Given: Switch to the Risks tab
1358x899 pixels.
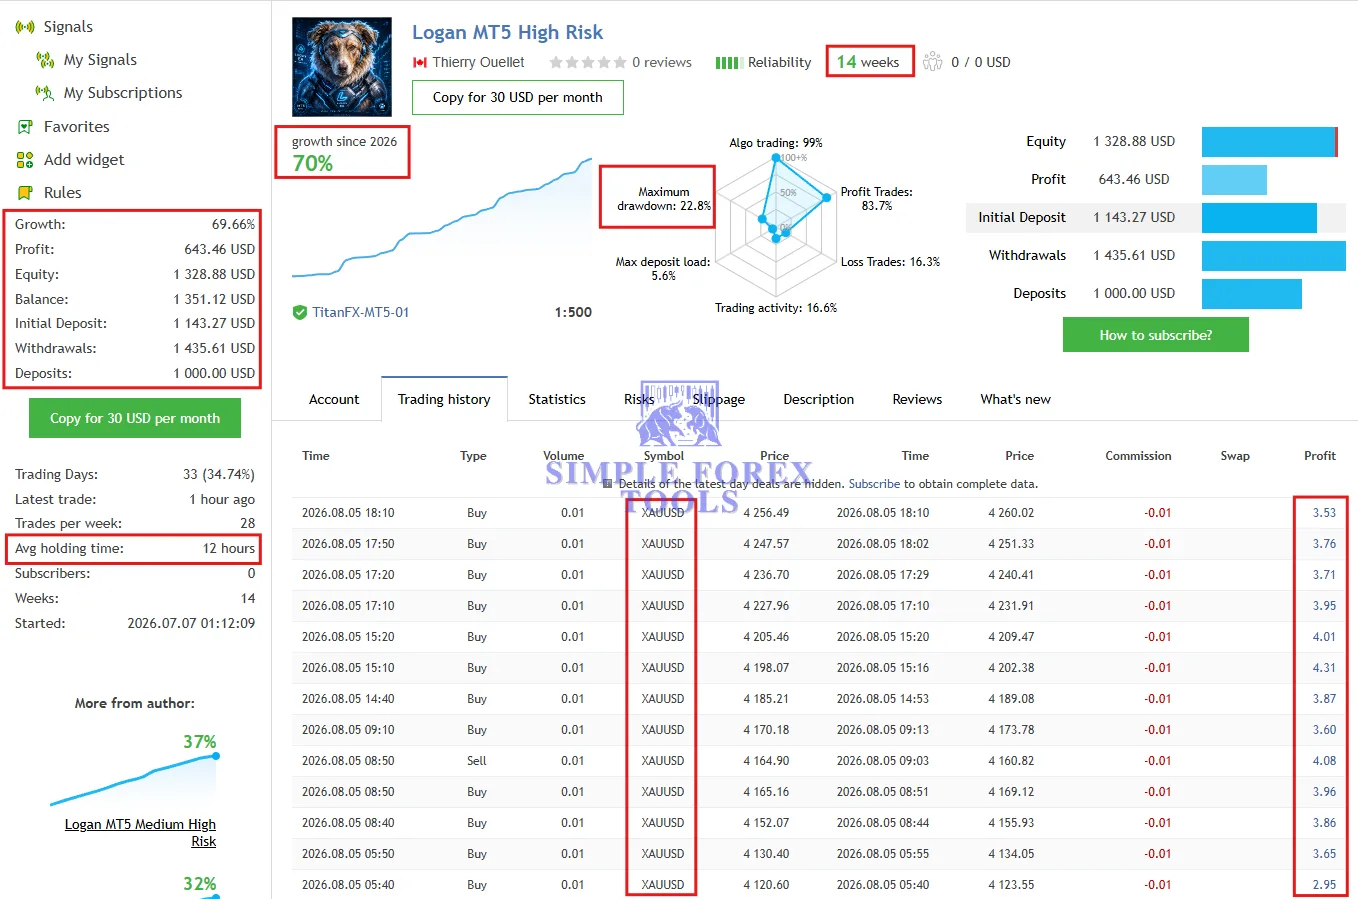Looking at the screenshot, I should [x=639, y=399].
